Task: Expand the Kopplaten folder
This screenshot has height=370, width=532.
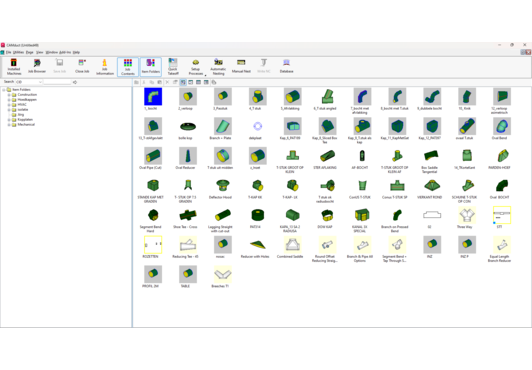Action: pos(9,119)
